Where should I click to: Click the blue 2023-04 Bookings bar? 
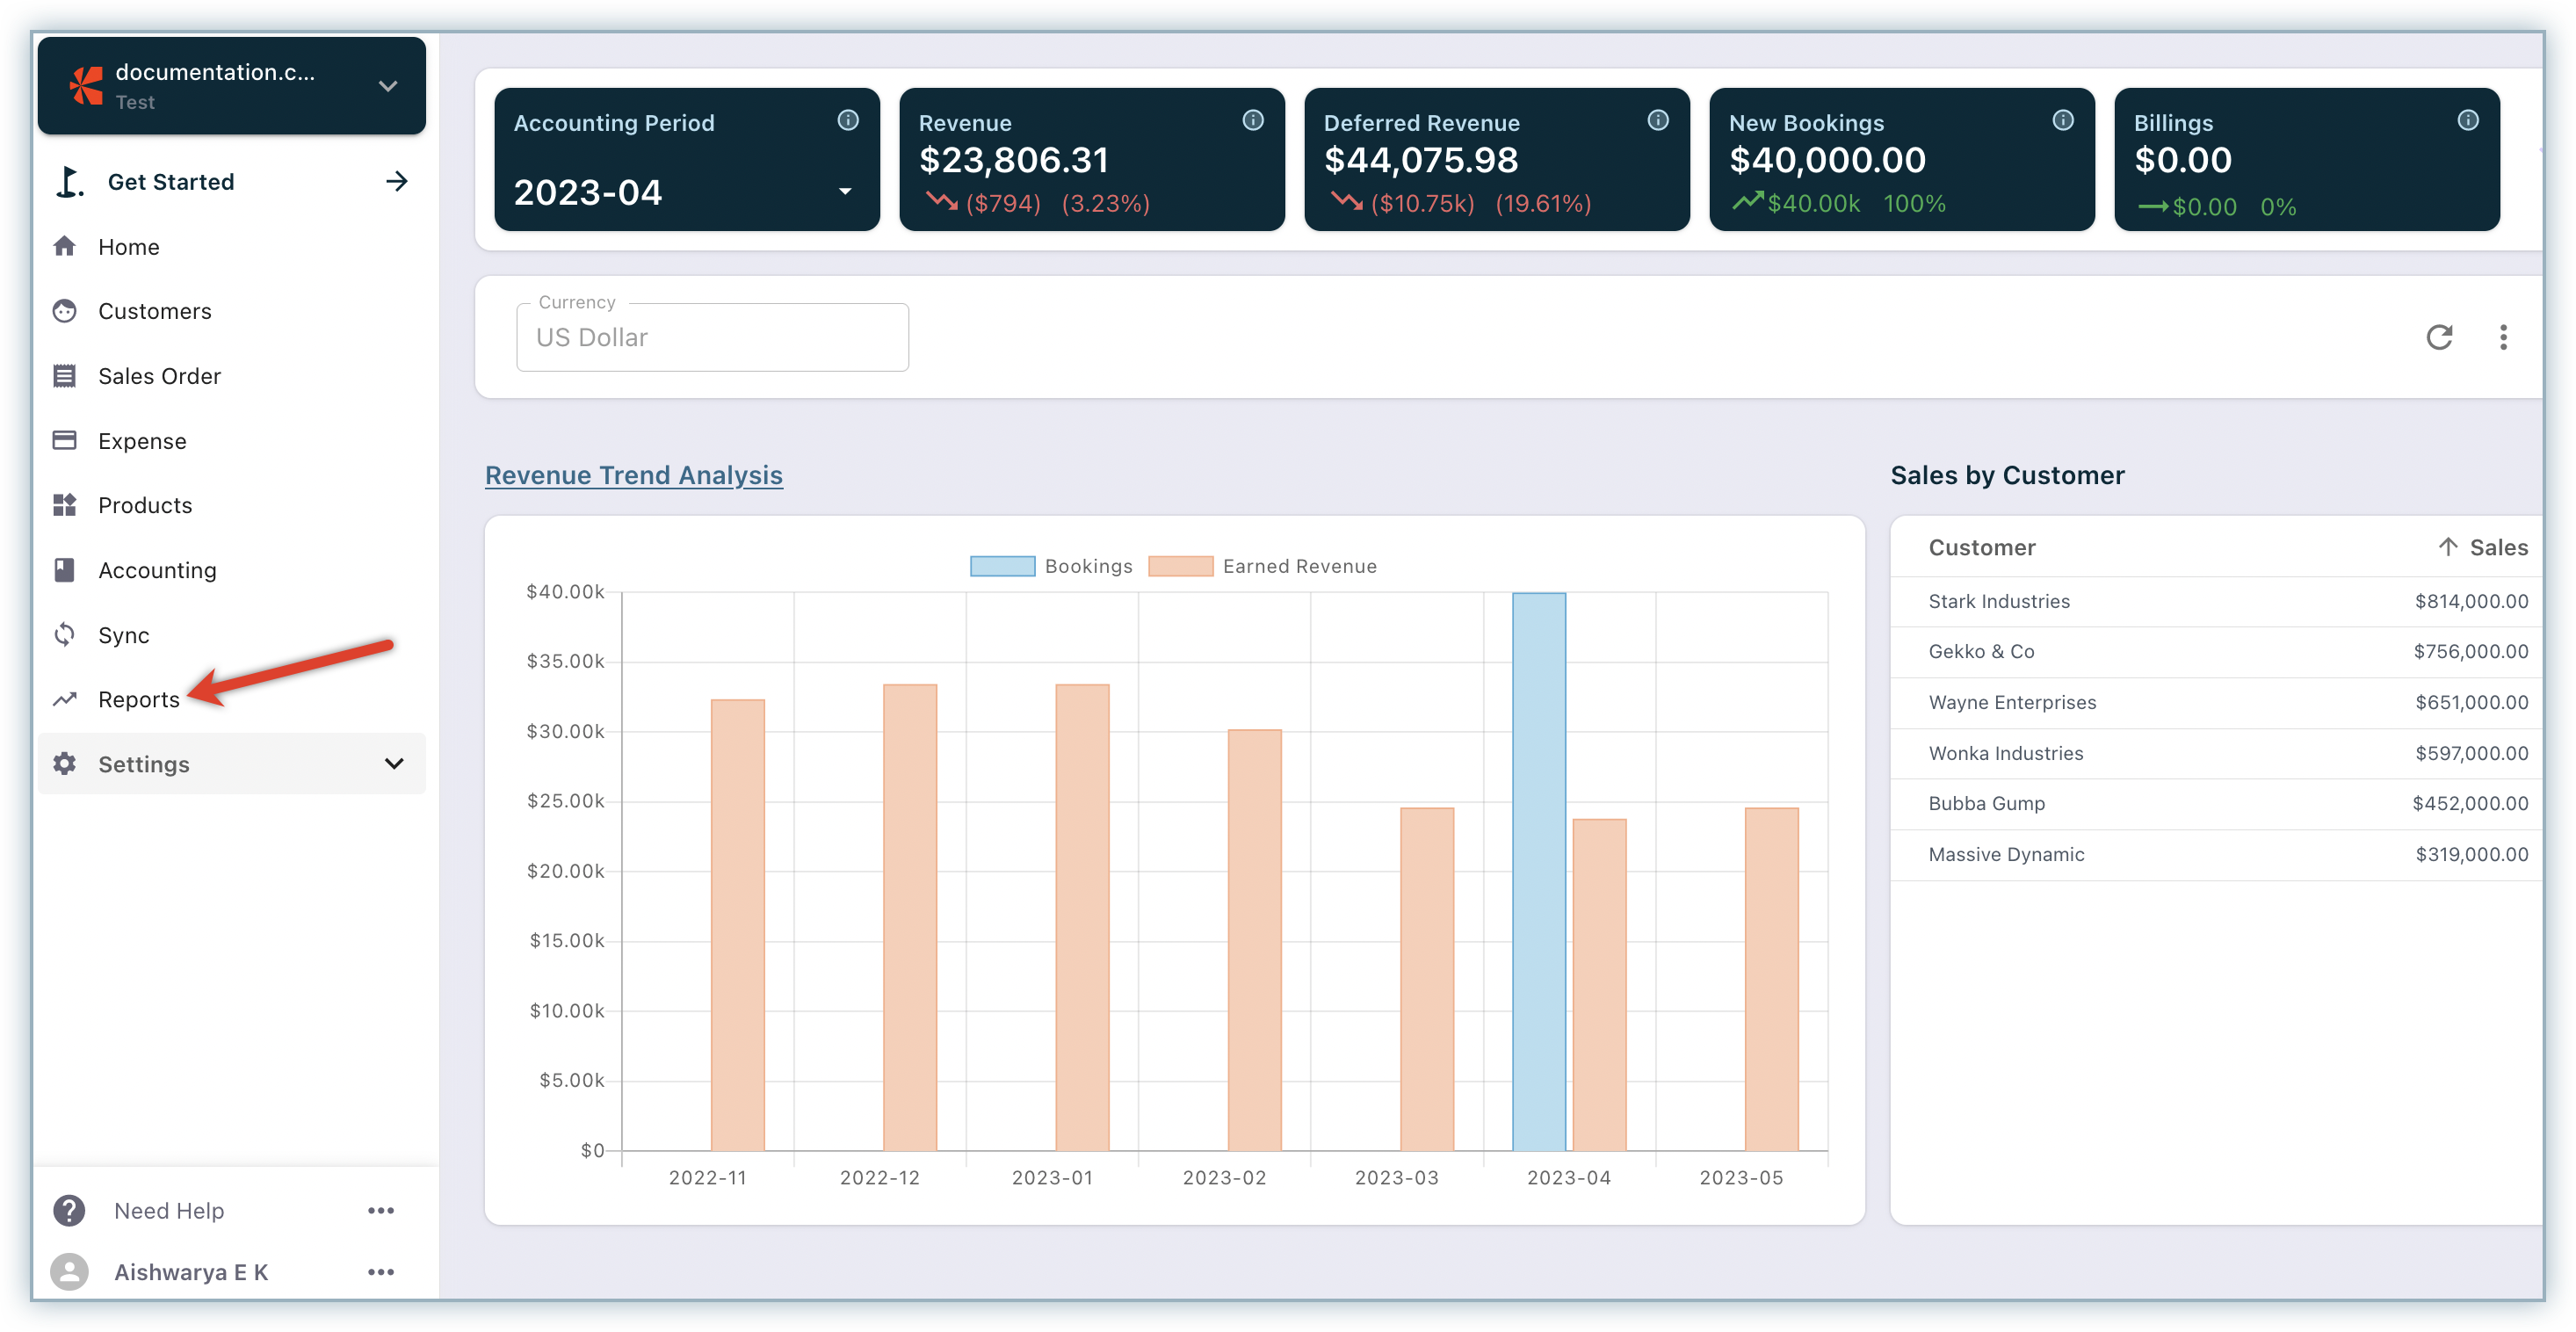1538,870
